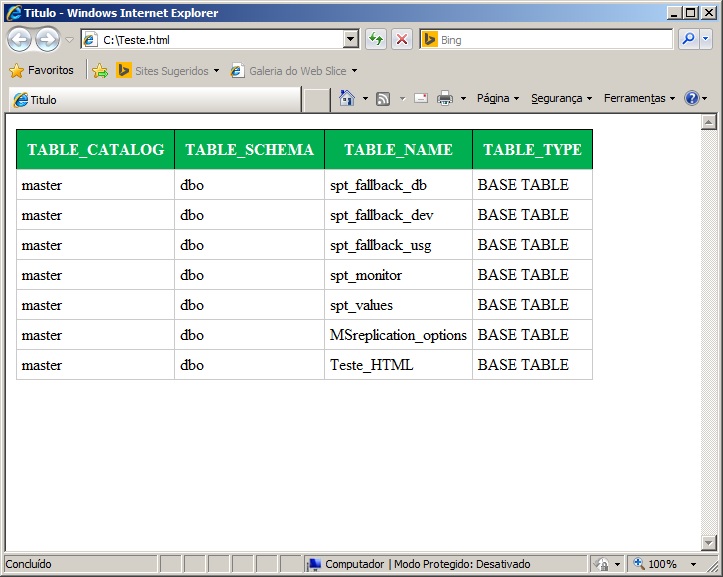Click Internet Explorer logo in title bar
This screenshot has width=723, height=577.
[x=14, y=12]
